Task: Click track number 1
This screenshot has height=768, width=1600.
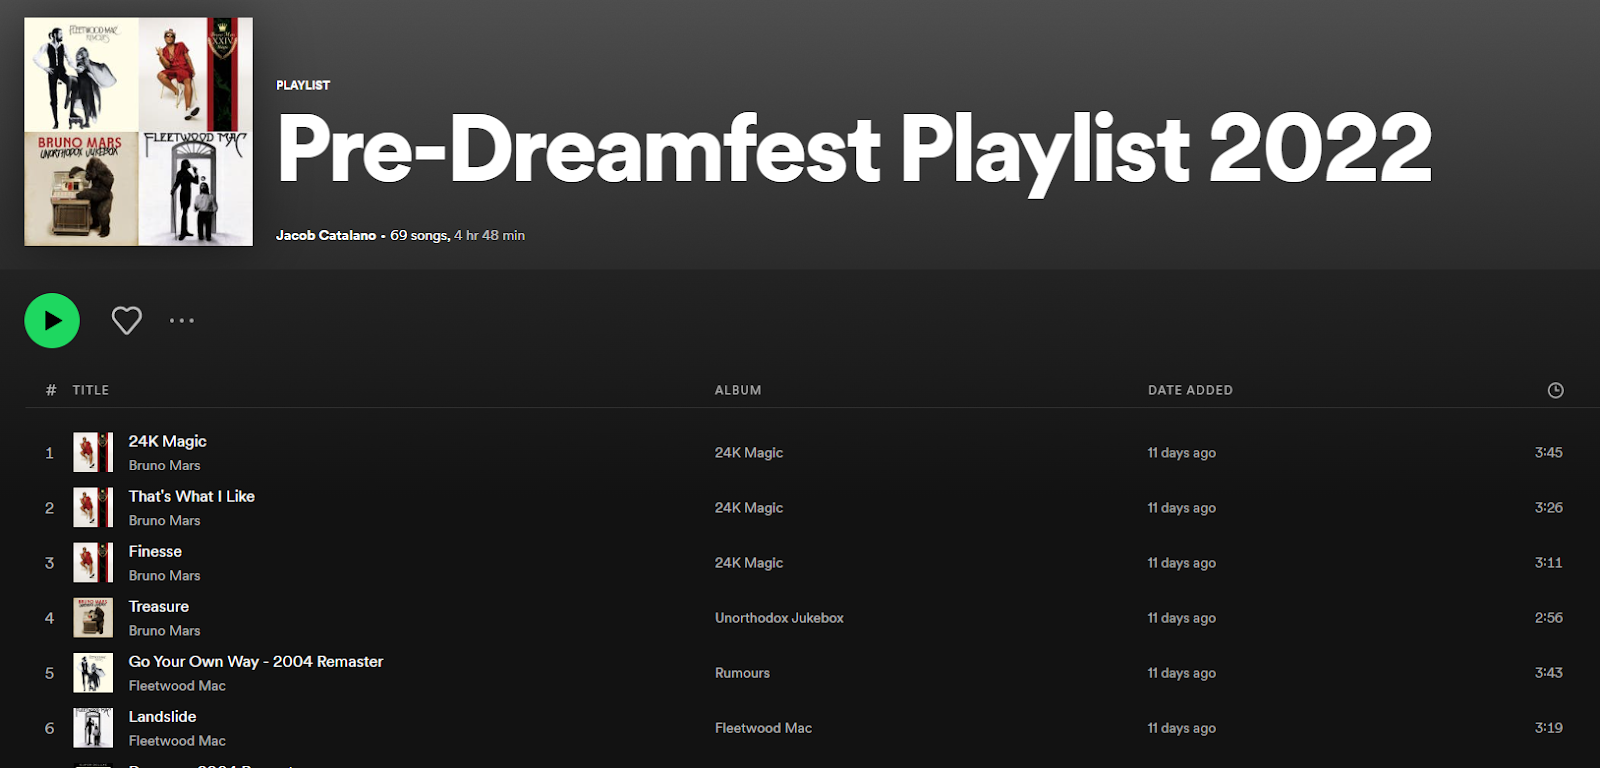Action: pyautogui.click(x=49, y=453)
